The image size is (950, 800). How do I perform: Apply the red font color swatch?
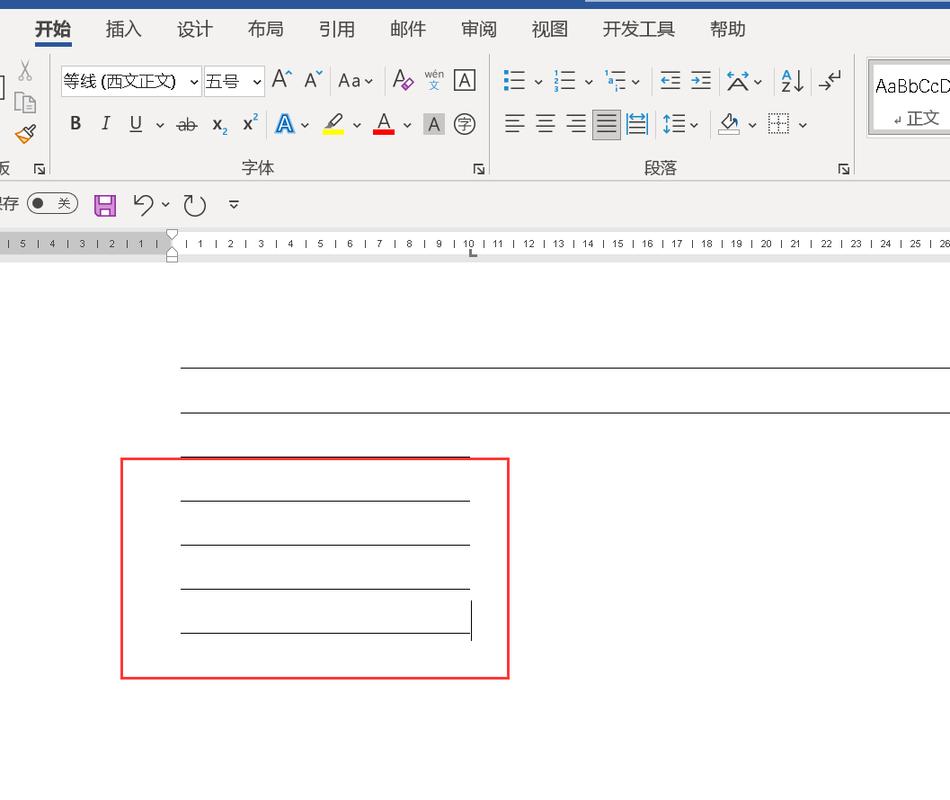[383, 125]
